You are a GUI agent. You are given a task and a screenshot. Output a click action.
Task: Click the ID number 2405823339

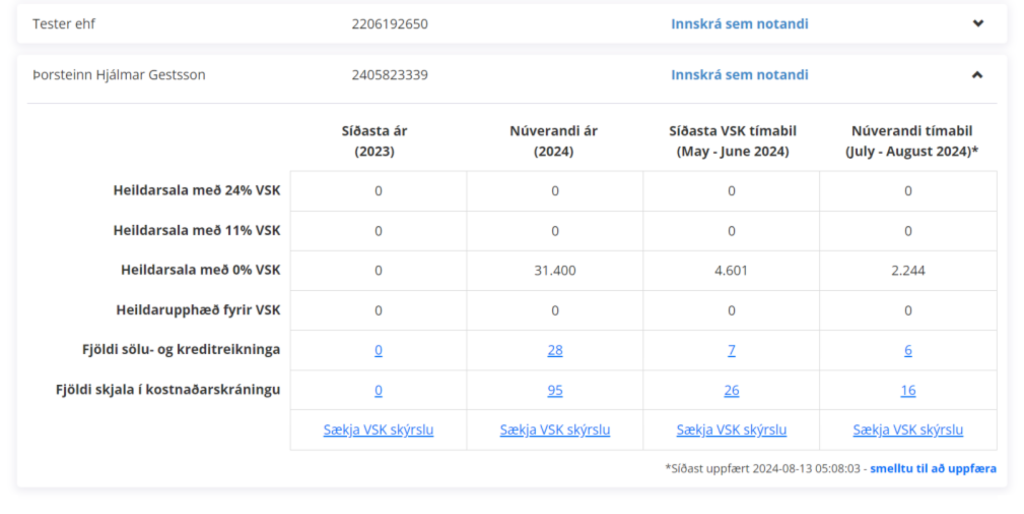click(389, 75)
